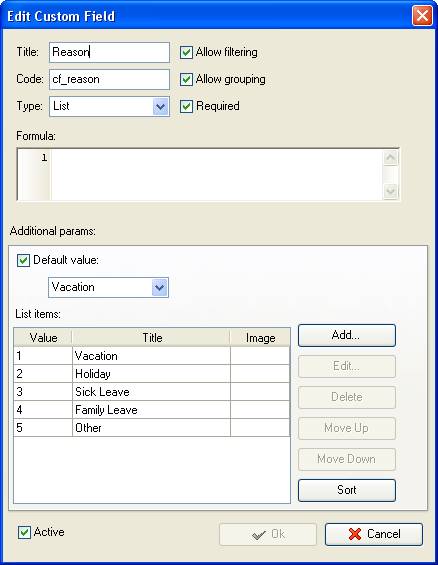Toggle the Allow grouping checkbox

pyautogui.click(x=186, y=79)
